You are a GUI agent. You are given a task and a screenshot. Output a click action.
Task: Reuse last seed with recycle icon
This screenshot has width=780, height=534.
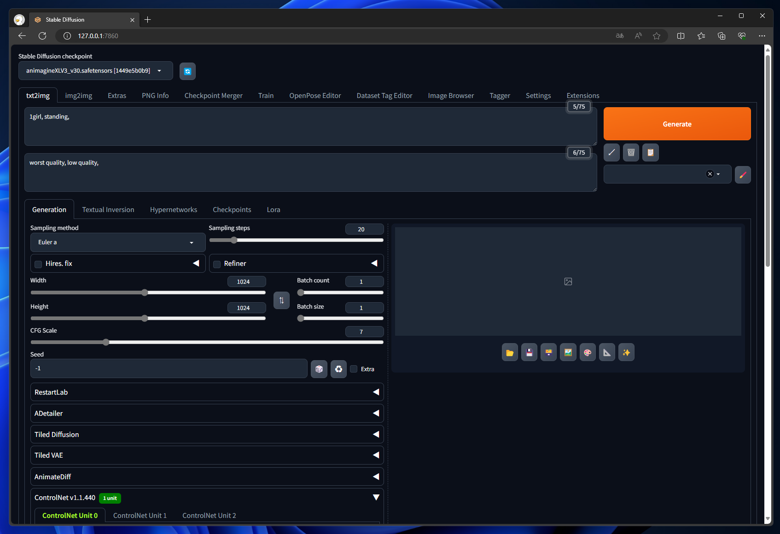click(338, 369)
